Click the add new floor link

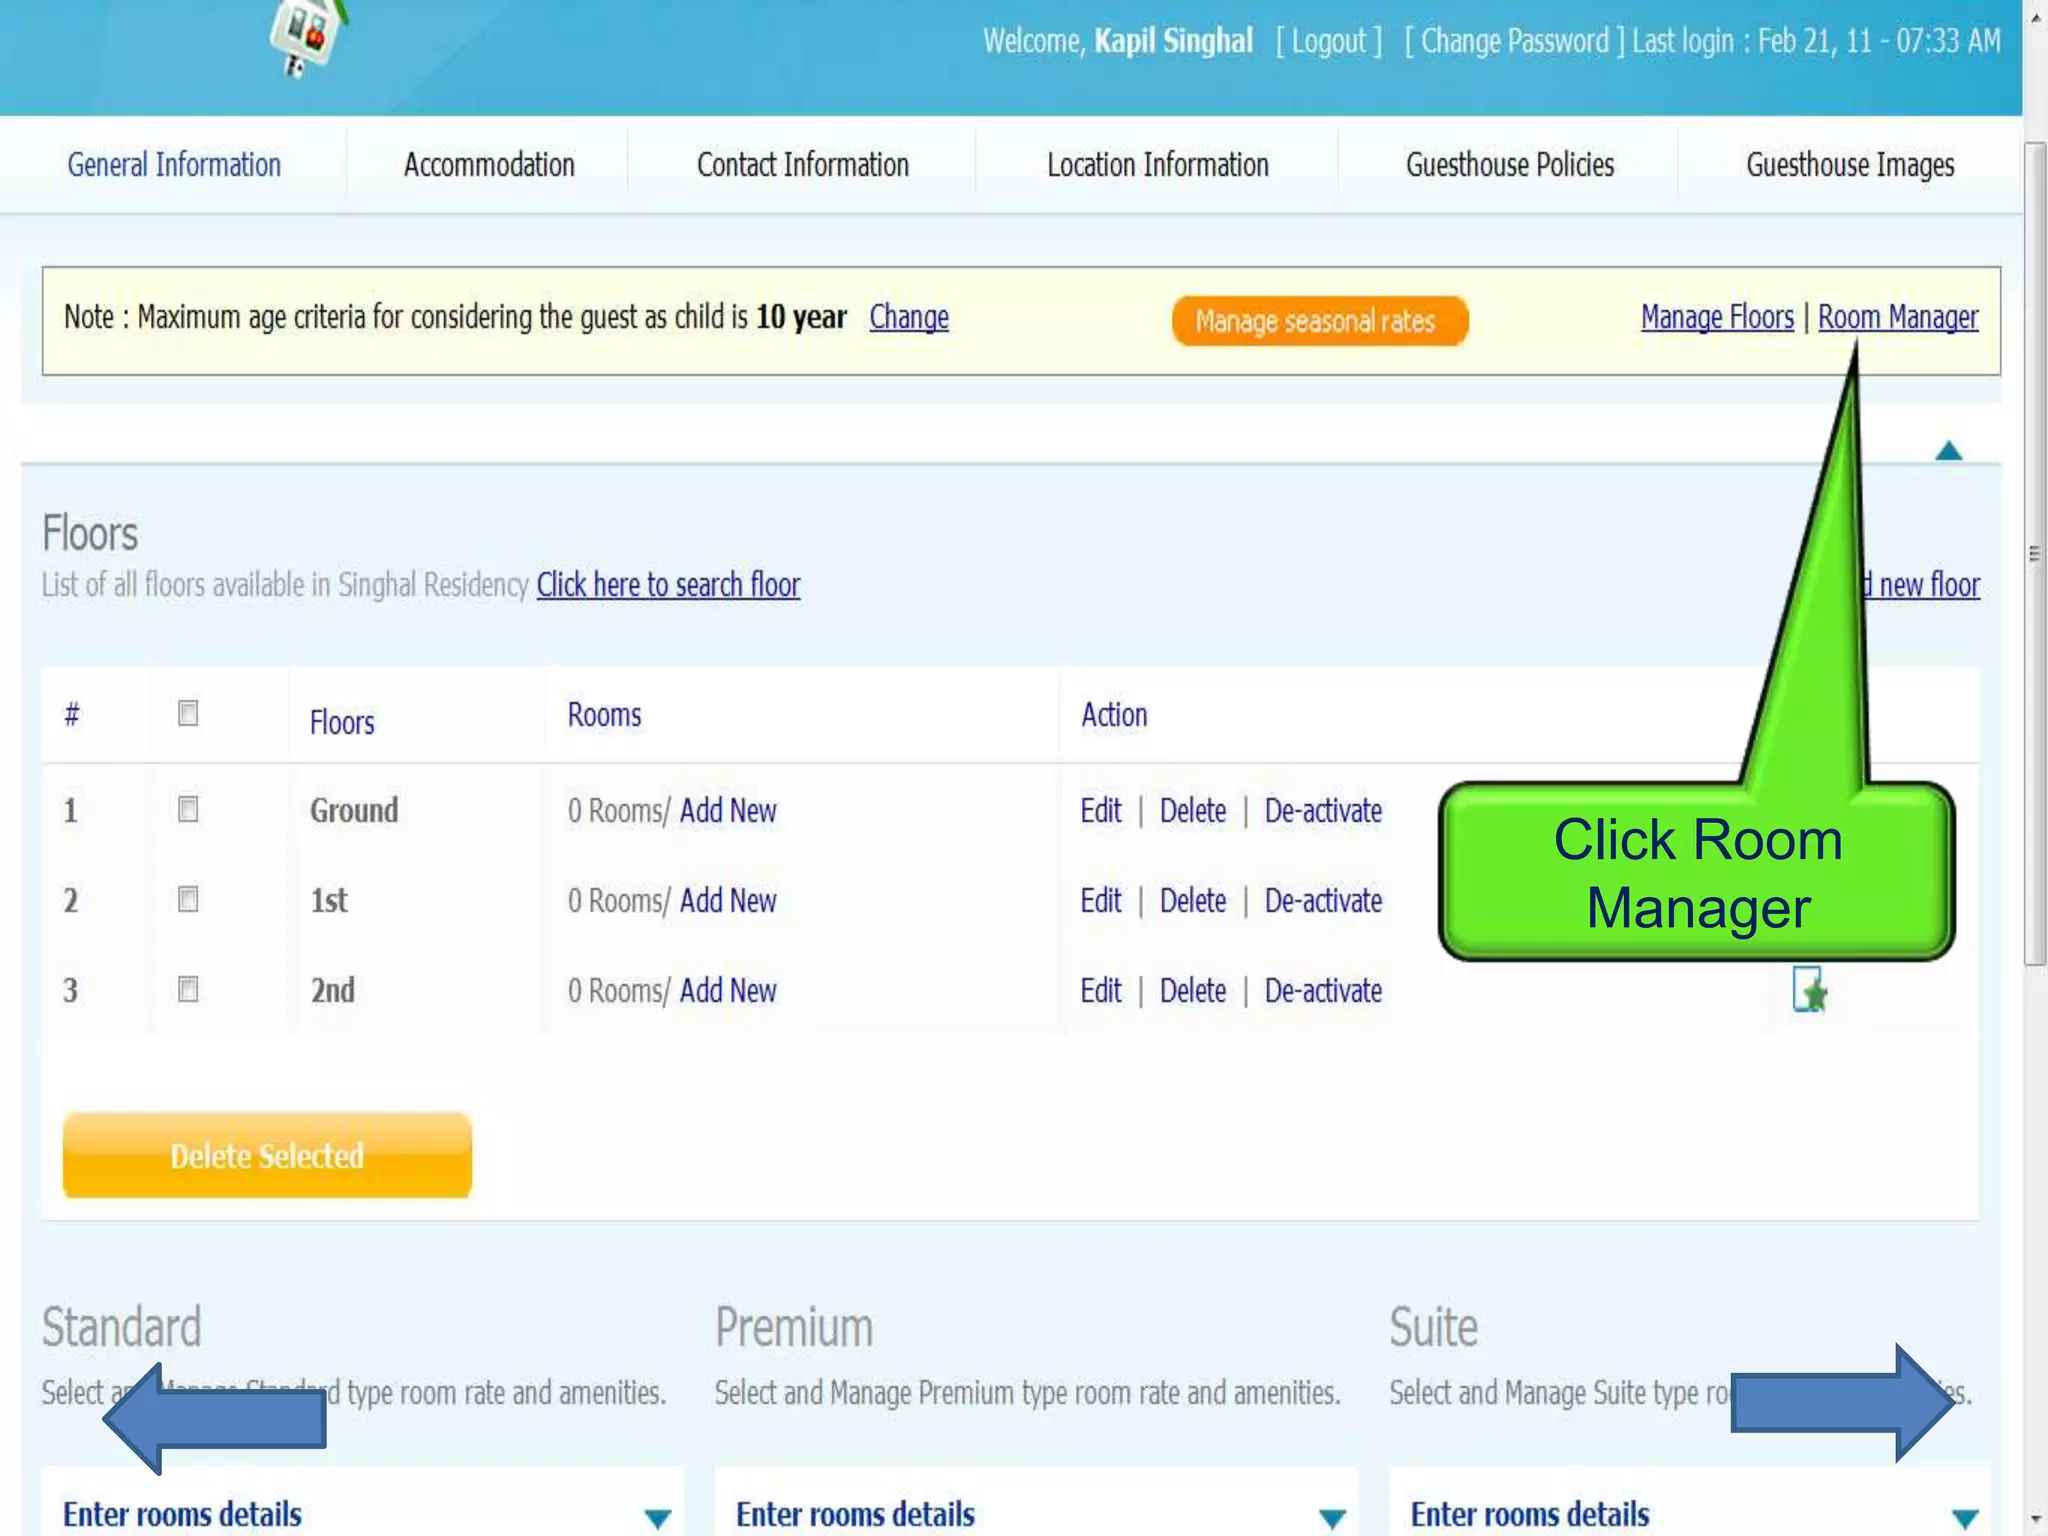[1921, 585]
